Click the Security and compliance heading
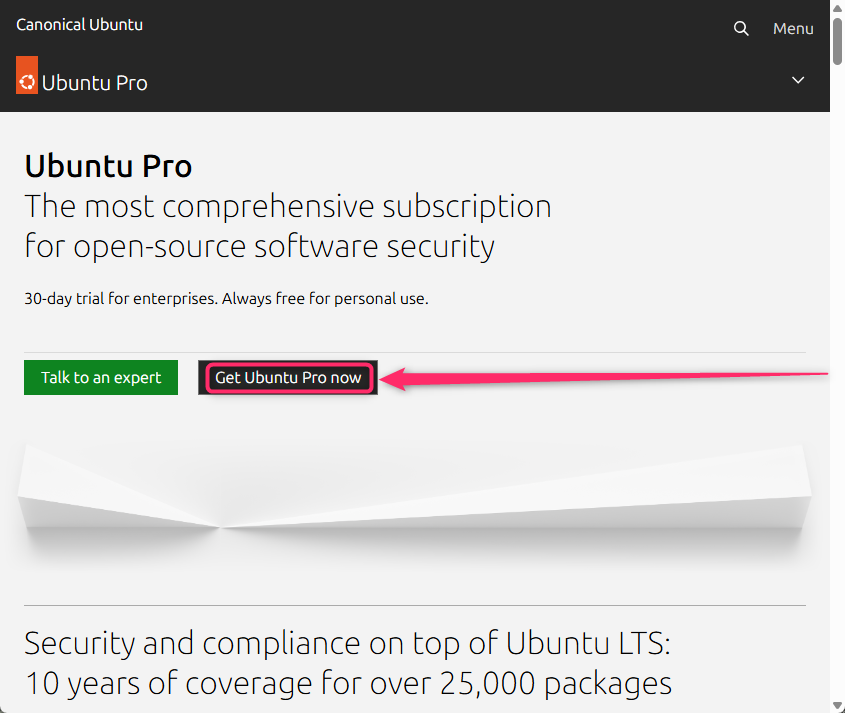 (x=348, y=643)
